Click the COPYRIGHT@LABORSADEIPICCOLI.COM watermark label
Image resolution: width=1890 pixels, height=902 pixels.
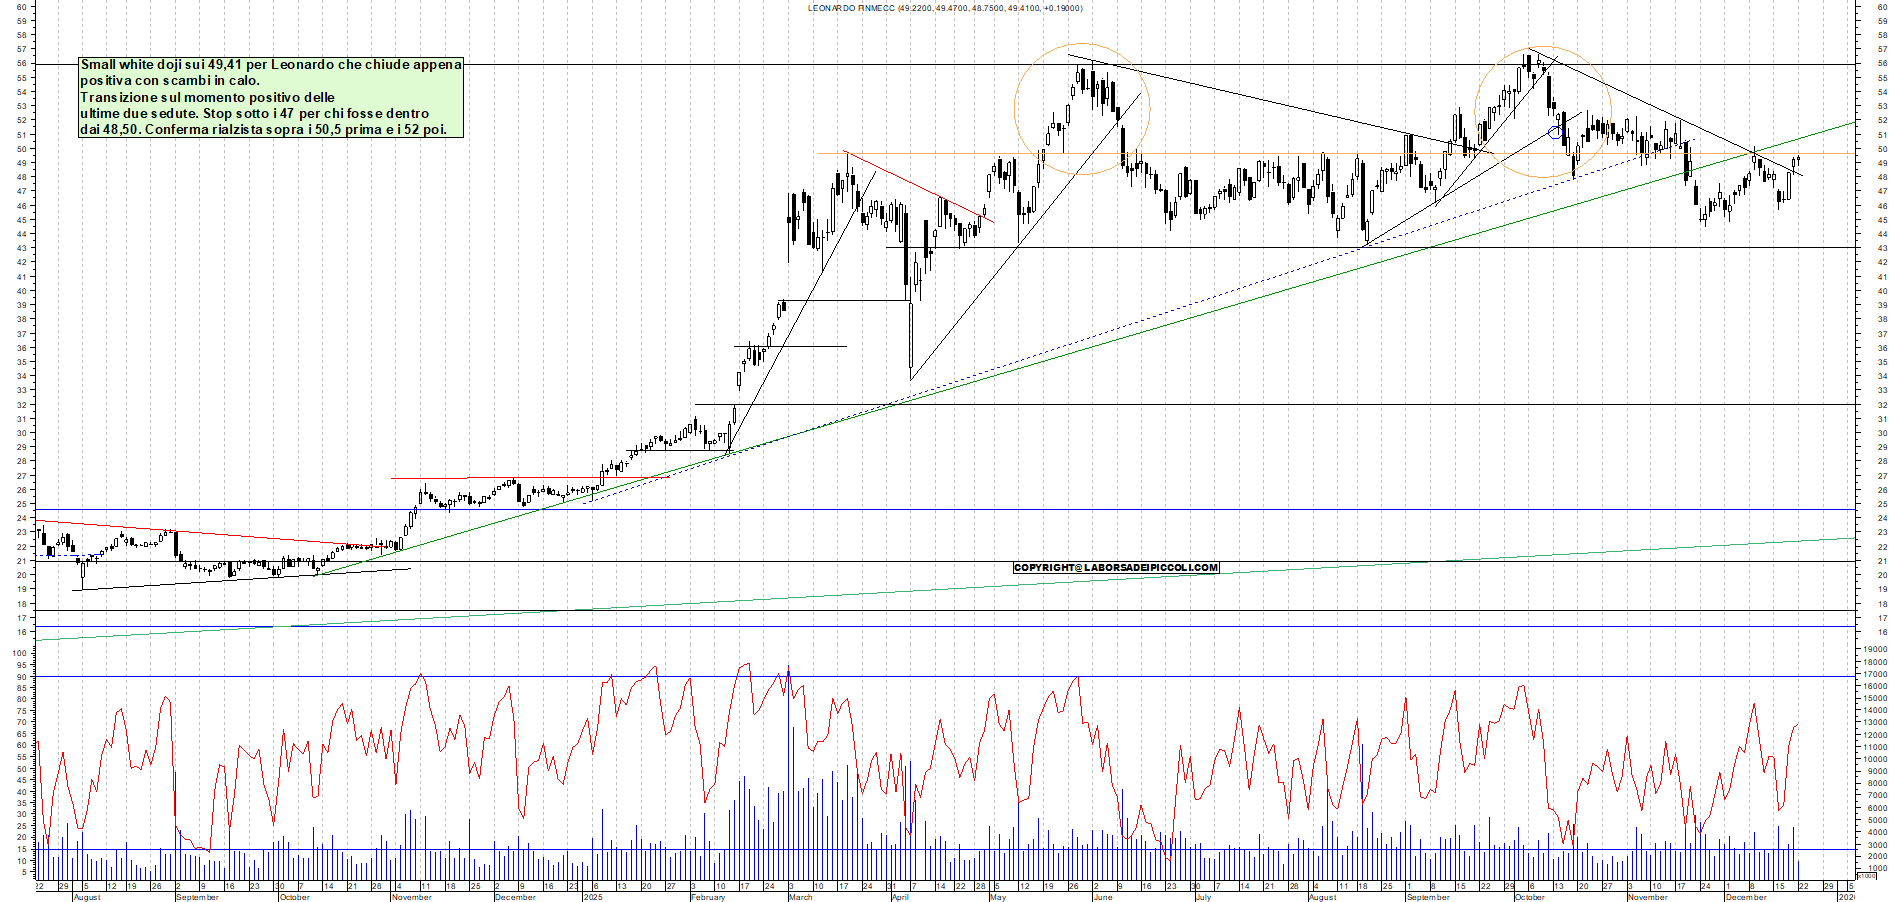(1116, 568)
